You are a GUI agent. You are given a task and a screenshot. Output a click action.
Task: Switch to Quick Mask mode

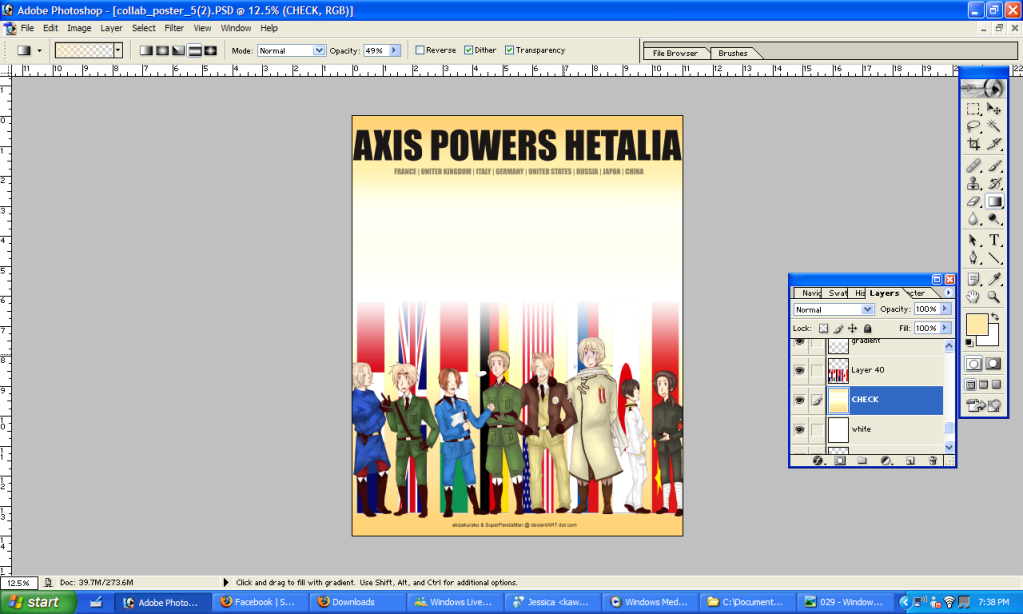pos(994,364)
